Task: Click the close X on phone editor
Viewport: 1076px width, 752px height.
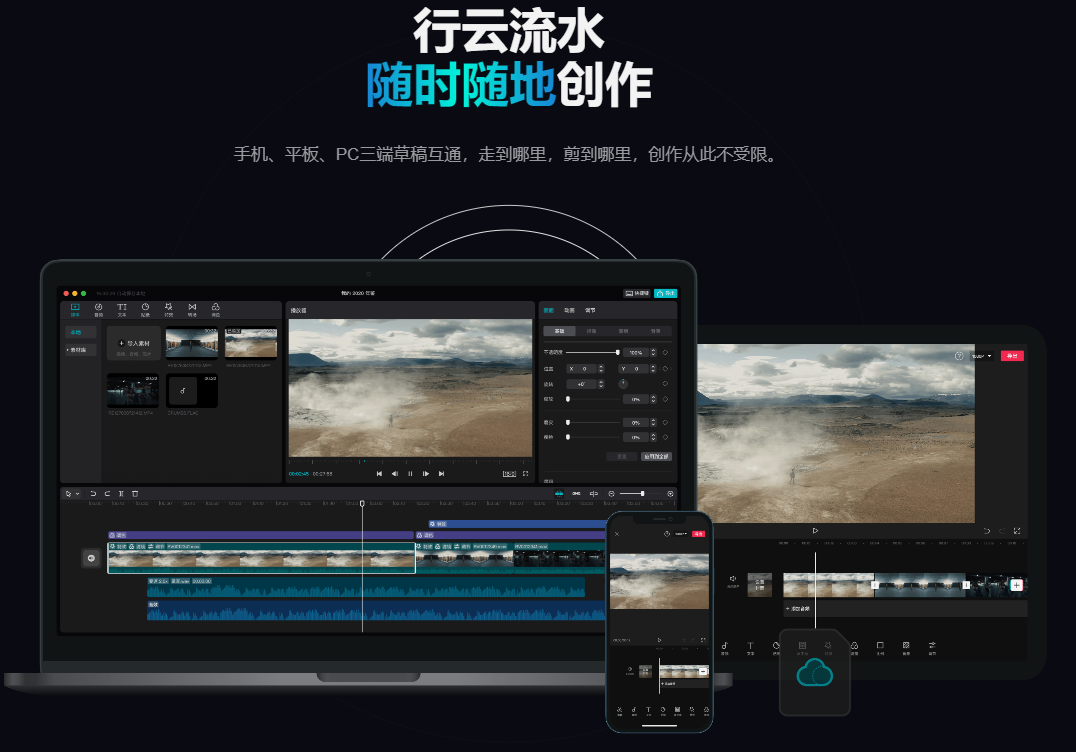Action: (x=617, y=534)
